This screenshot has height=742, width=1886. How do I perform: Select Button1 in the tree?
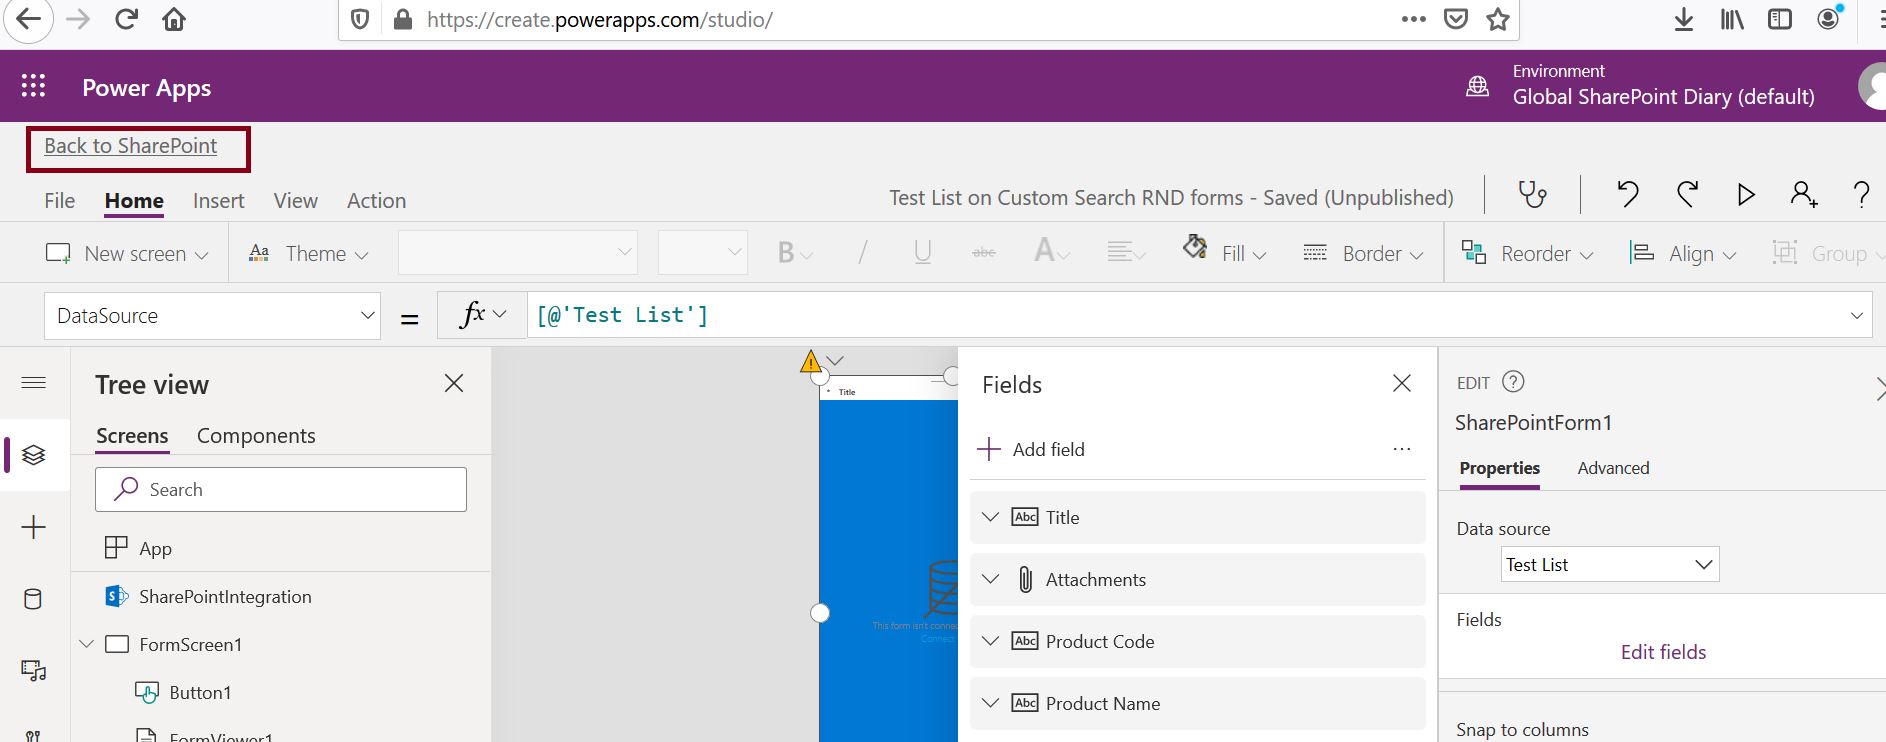point(200,692)
